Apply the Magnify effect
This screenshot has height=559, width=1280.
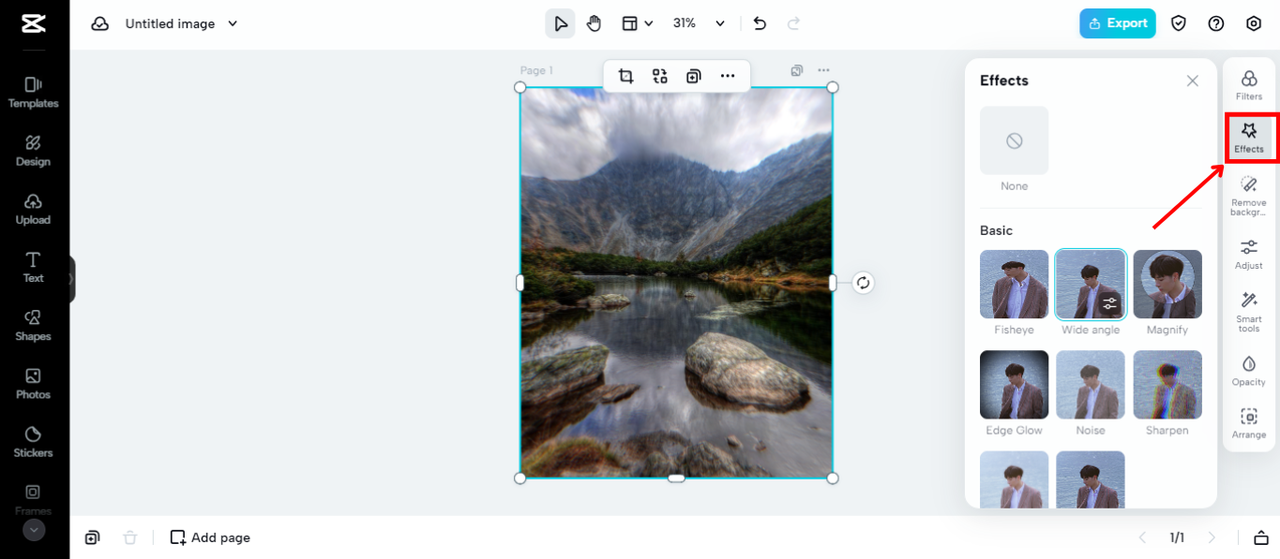tap(1167, 284)
